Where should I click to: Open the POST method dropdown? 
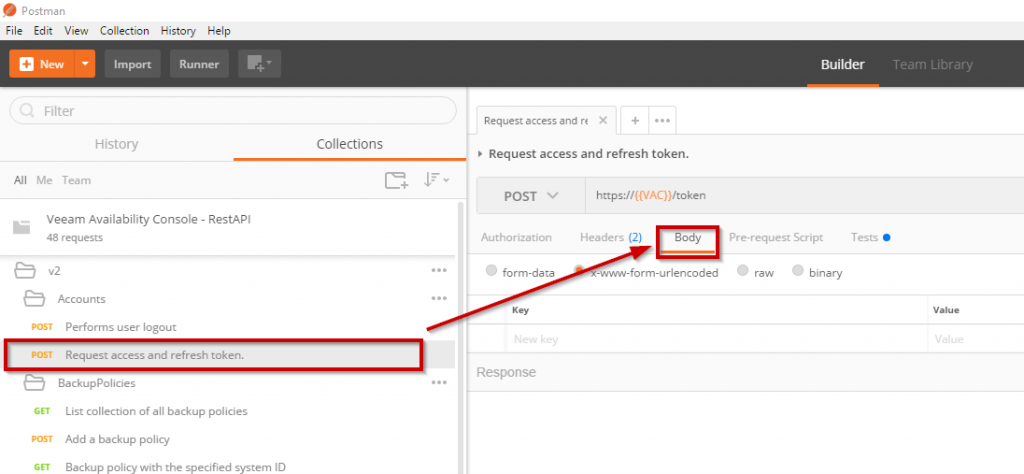531,195
